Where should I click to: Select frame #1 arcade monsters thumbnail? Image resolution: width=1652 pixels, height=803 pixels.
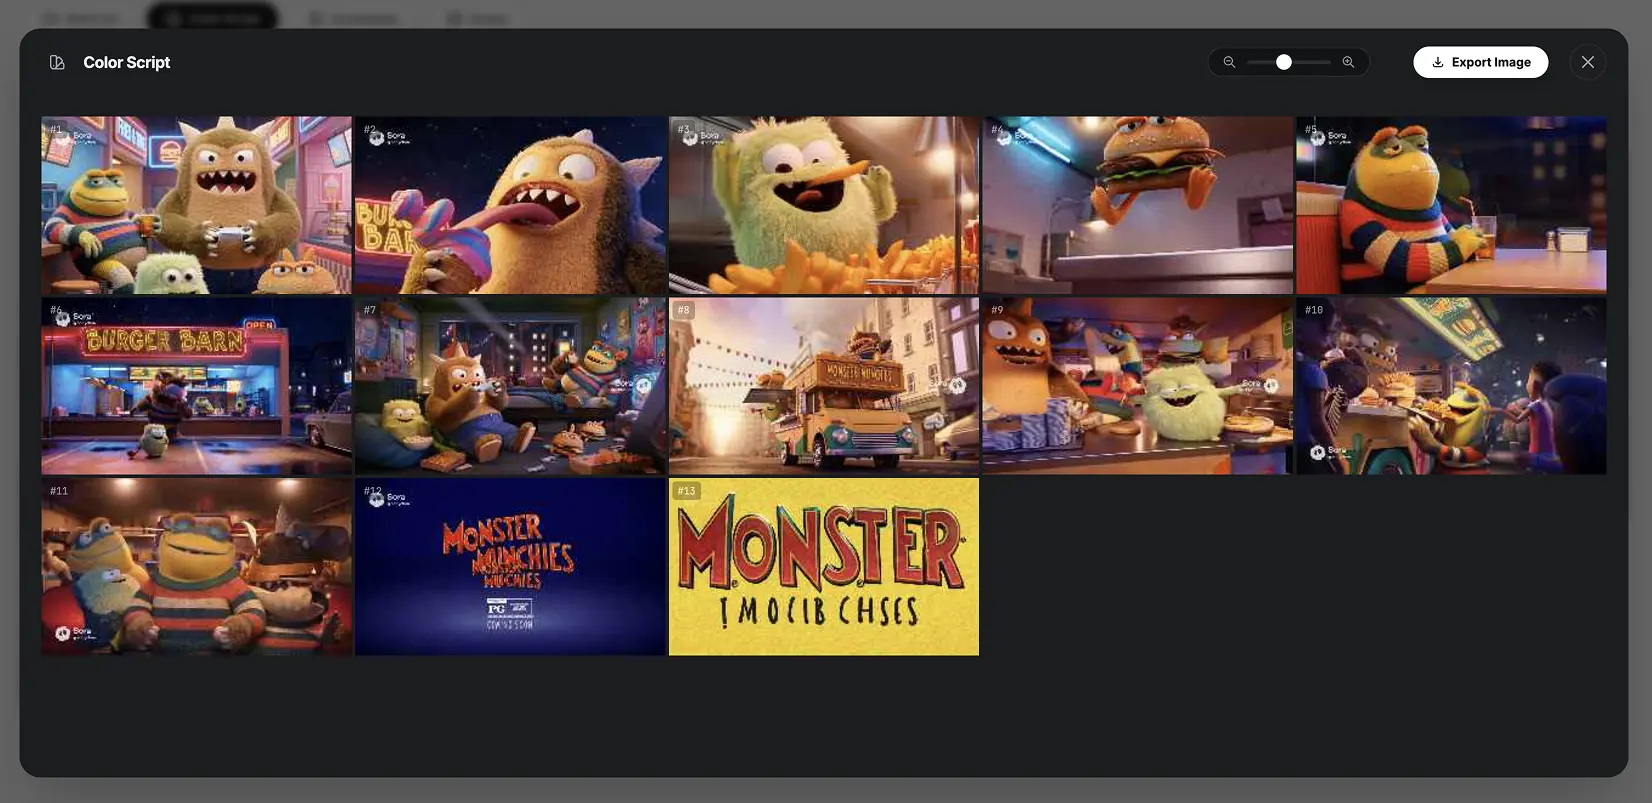(x=196, y=205)
